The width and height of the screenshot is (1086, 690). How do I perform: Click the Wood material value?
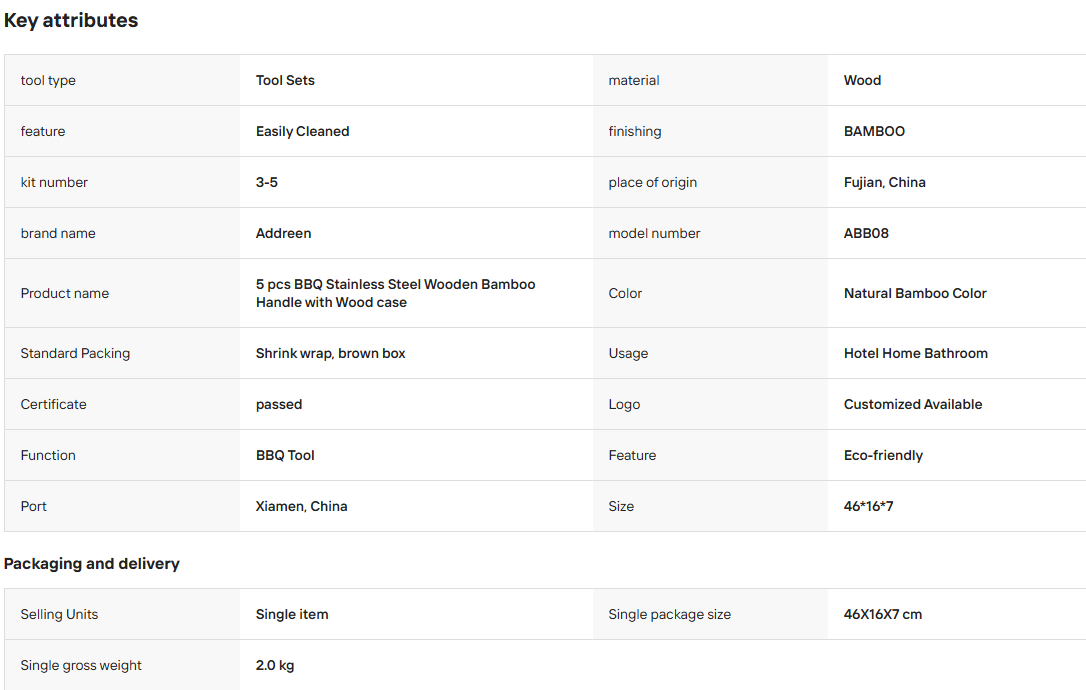[862, 80]
